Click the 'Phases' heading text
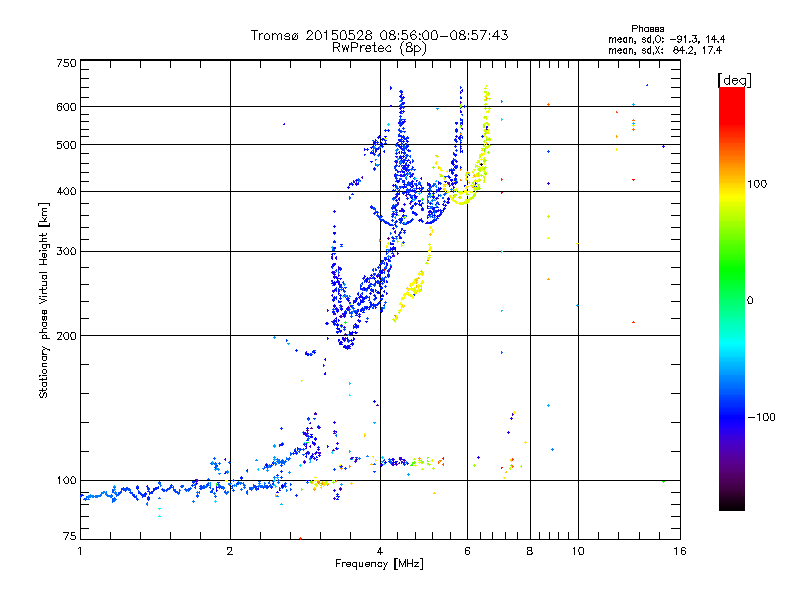 click(647, 29)
